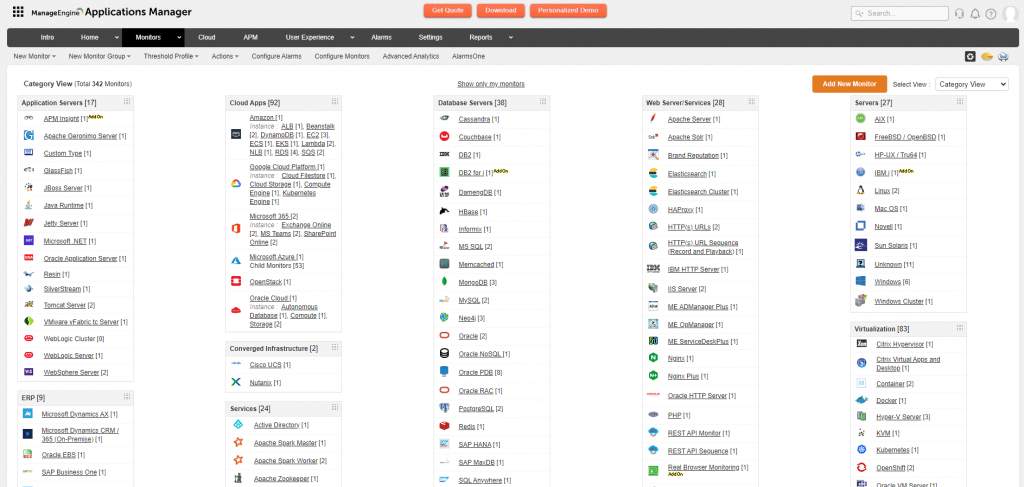Click the Docker whale icon
The image size is (1024, 487).
pos(862,400)
